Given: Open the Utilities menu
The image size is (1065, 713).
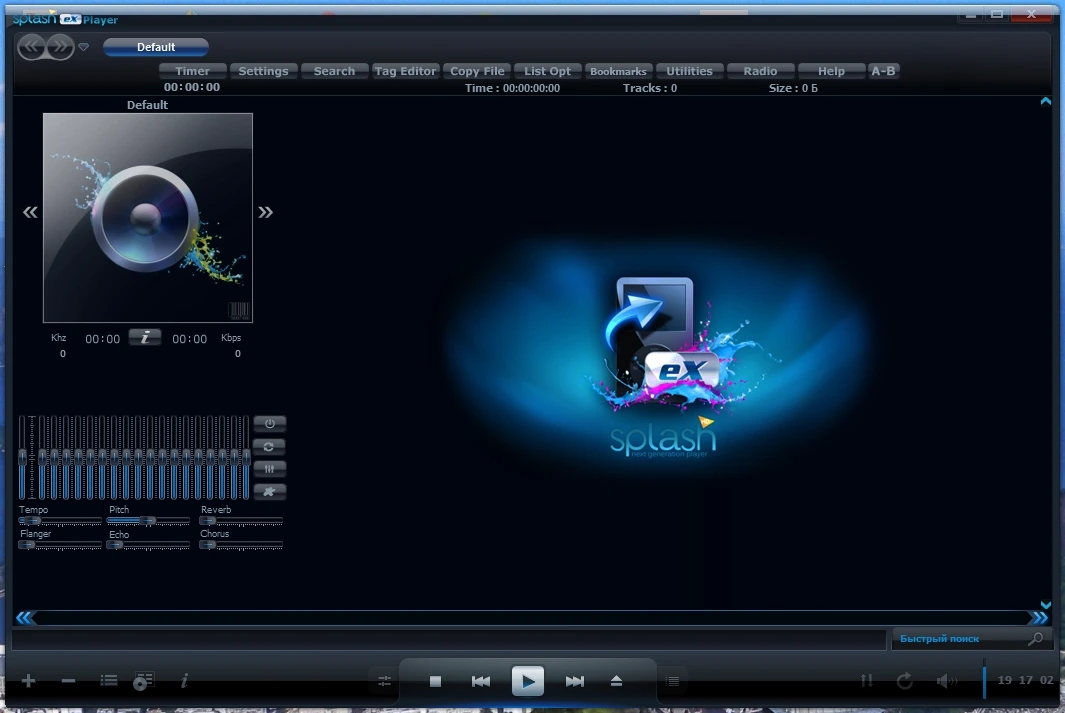Looking at the screenshot, I should (689, 71).
